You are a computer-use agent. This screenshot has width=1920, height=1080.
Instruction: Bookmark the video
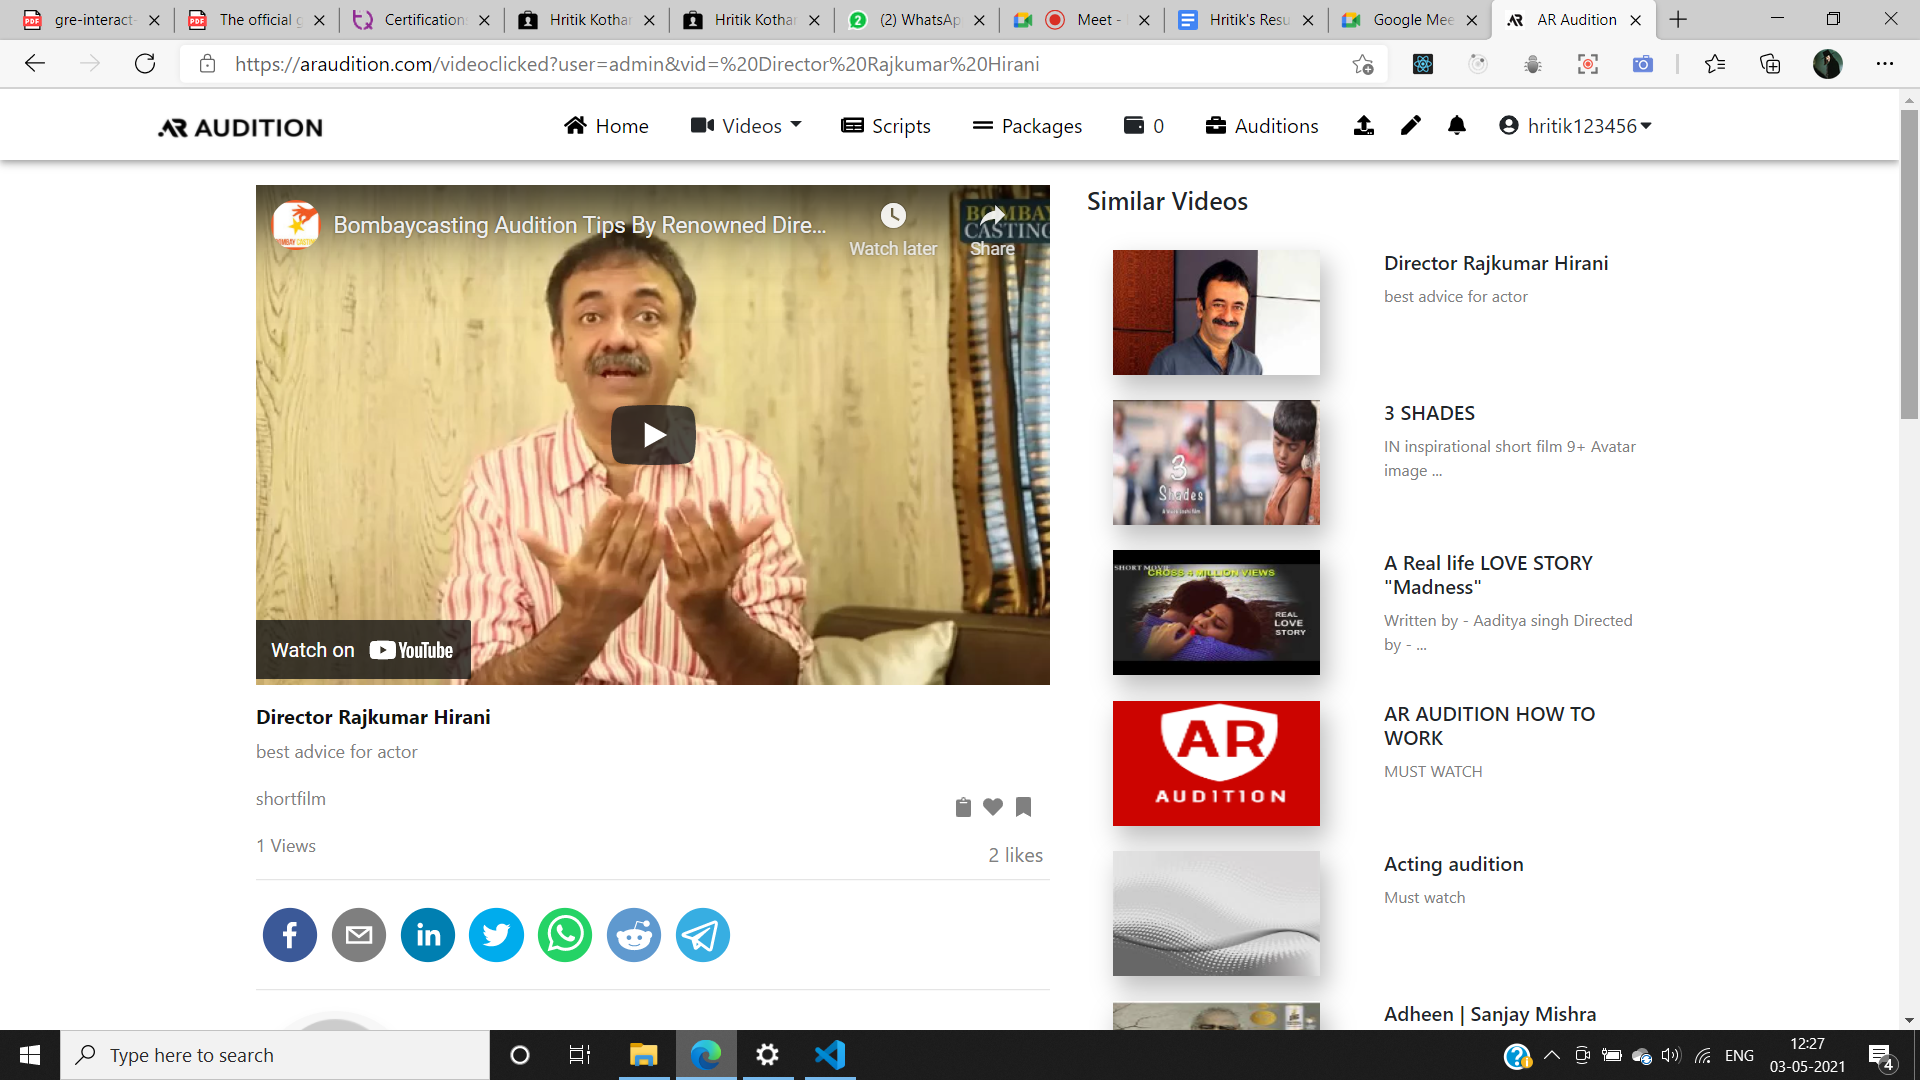1023,807
